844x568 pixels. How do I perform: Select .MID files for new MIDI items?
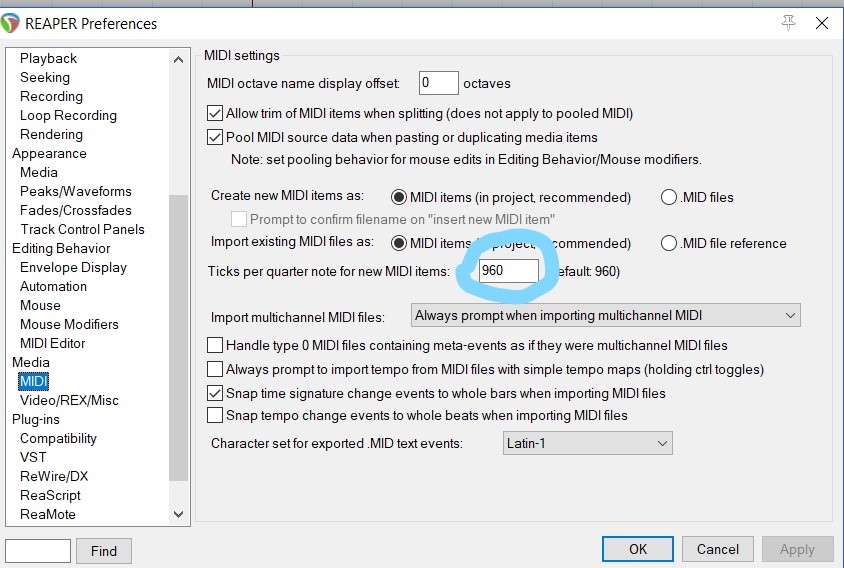coord(669,197)
